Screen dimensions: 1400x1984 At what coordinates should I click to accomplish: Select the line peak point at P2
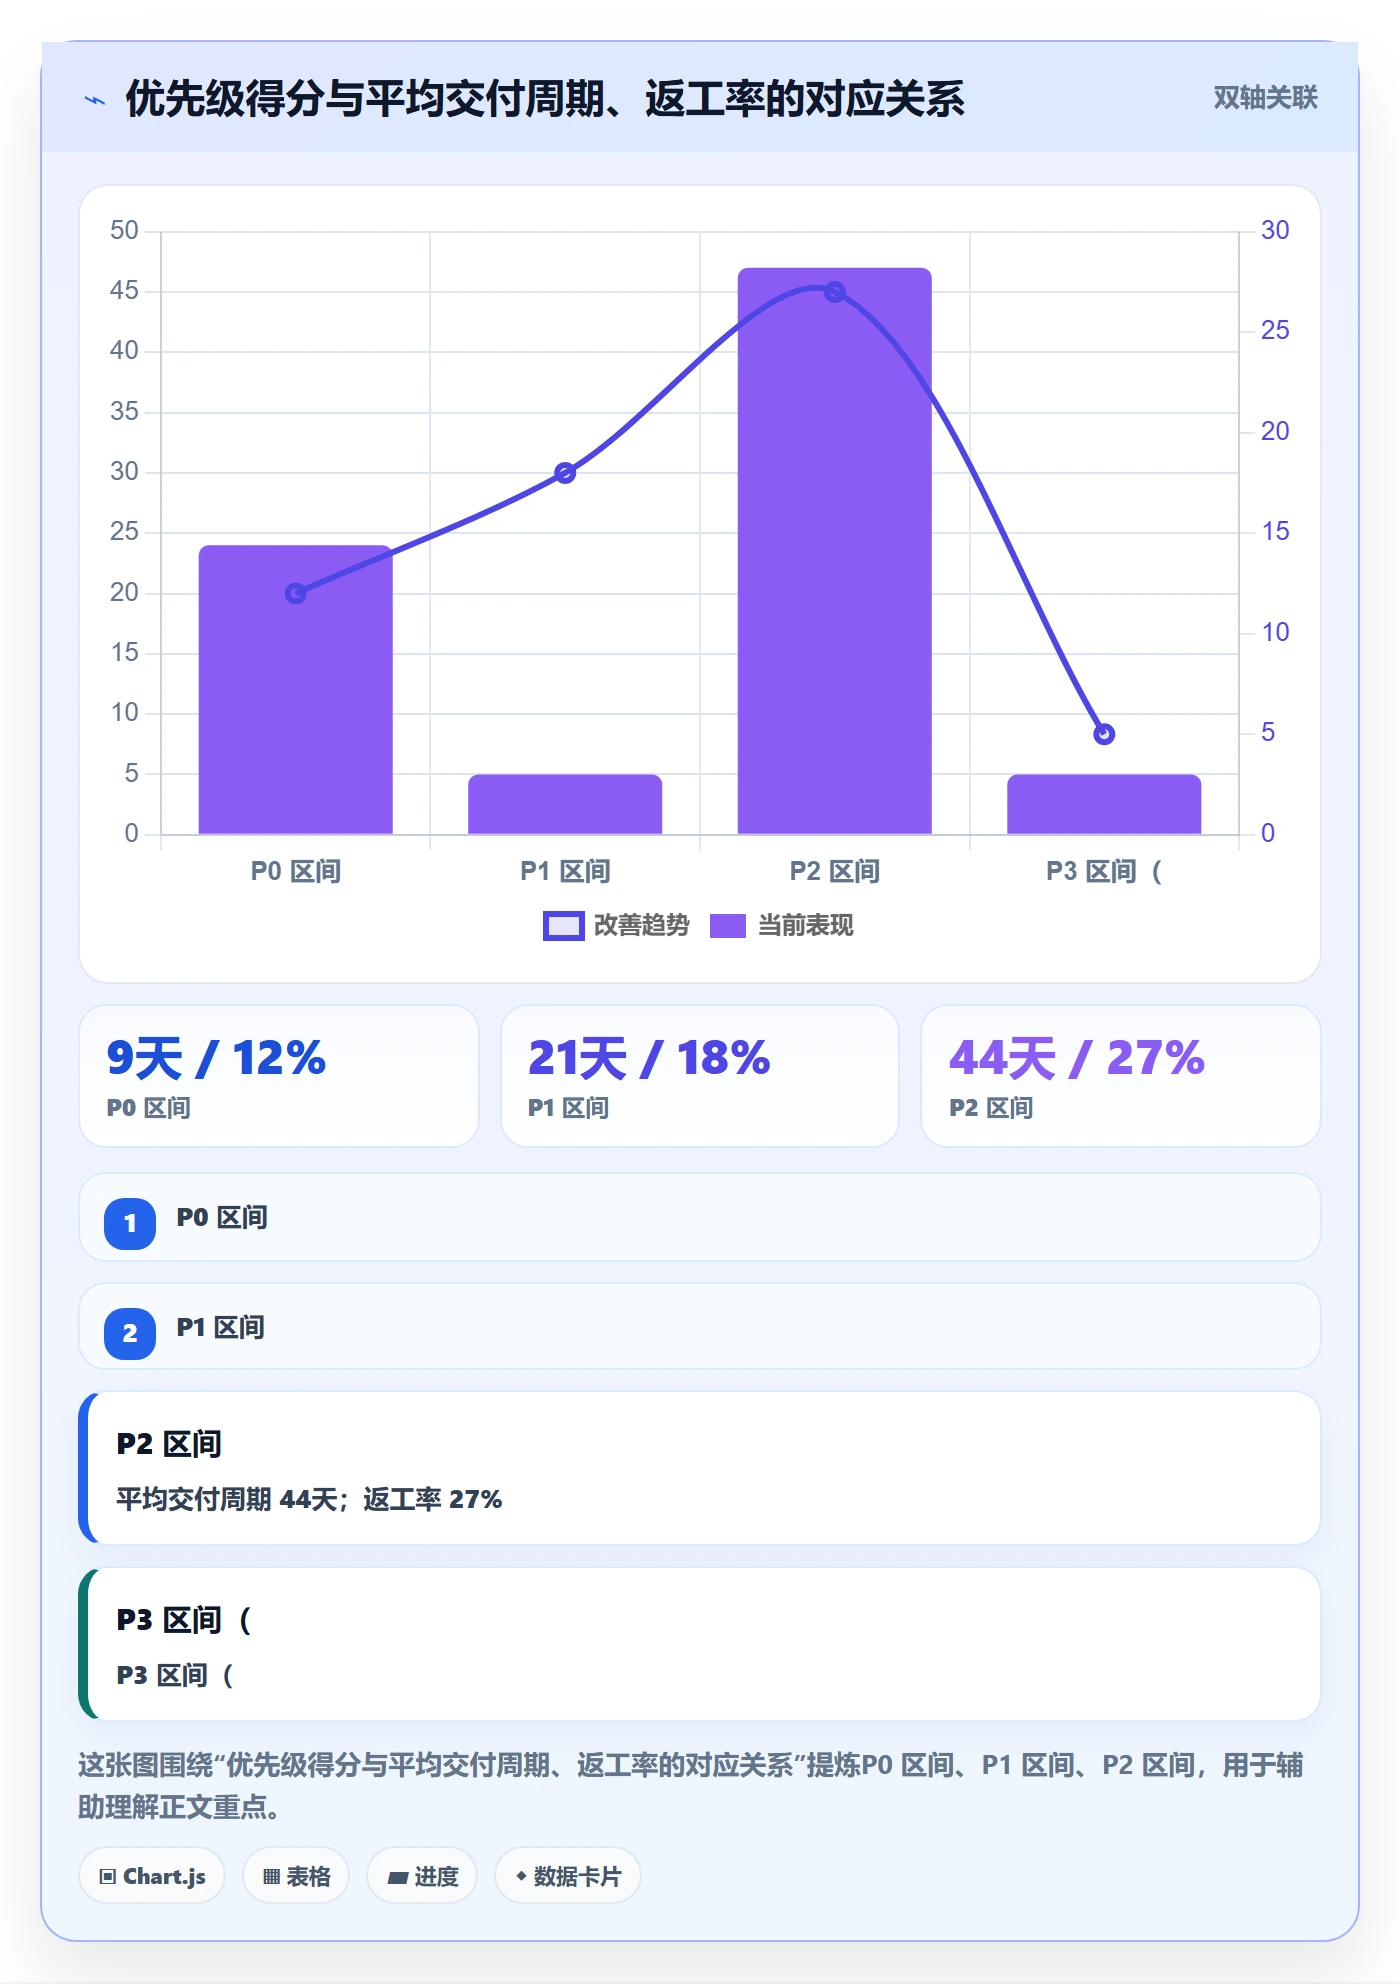[x=834, y=292]
